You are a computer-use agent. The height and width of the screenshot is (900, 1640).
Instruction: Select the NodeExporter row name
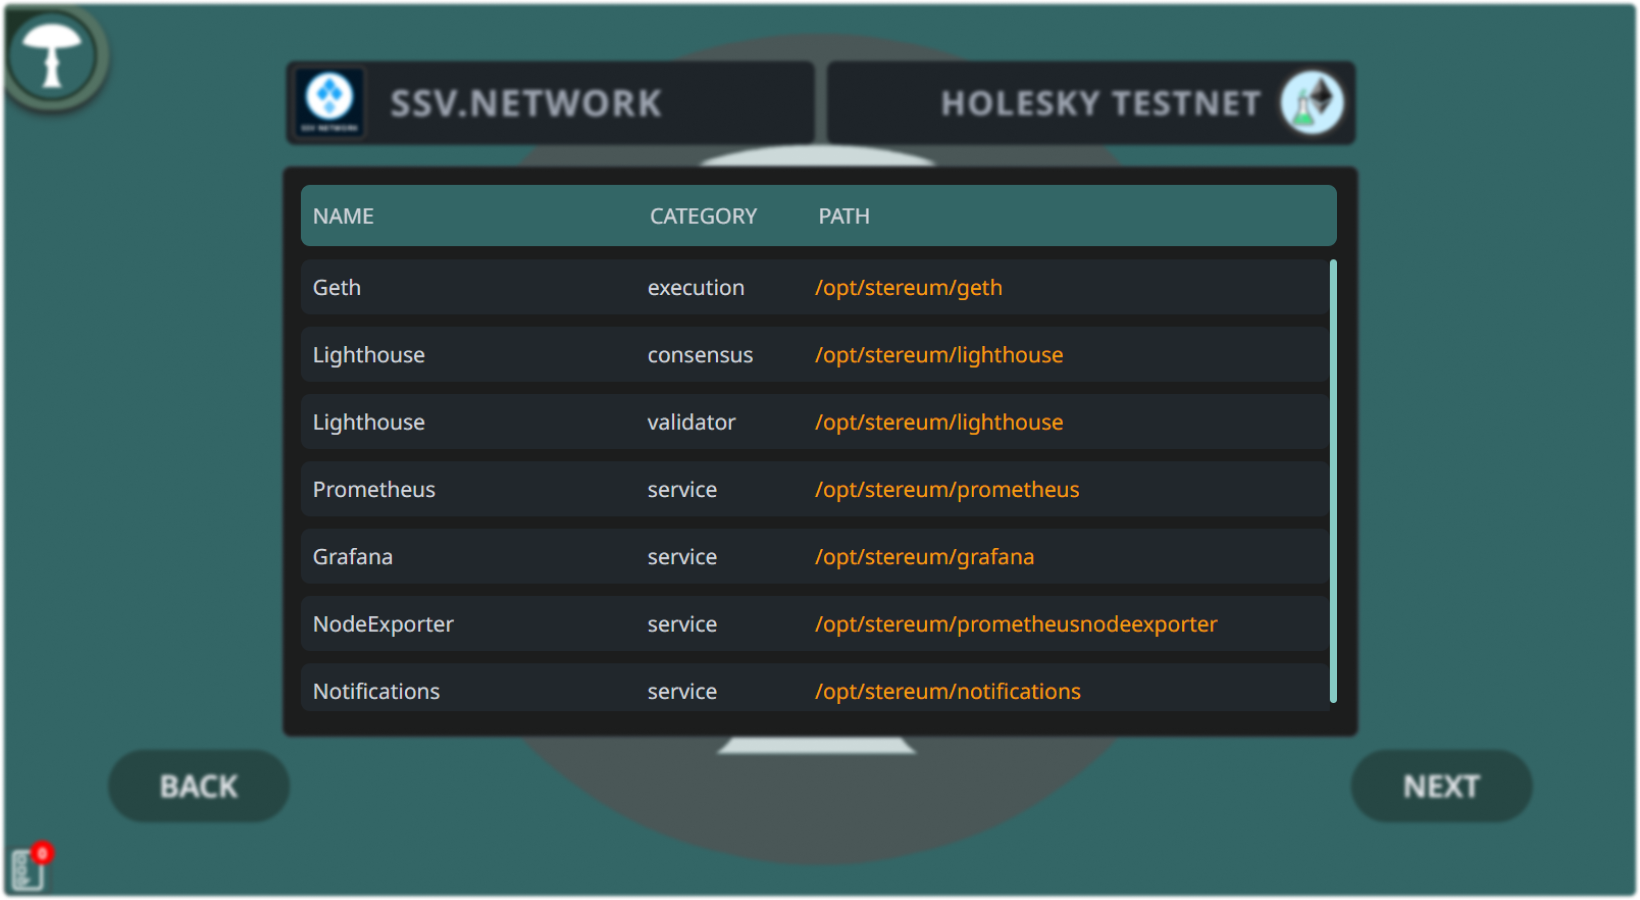383,624
